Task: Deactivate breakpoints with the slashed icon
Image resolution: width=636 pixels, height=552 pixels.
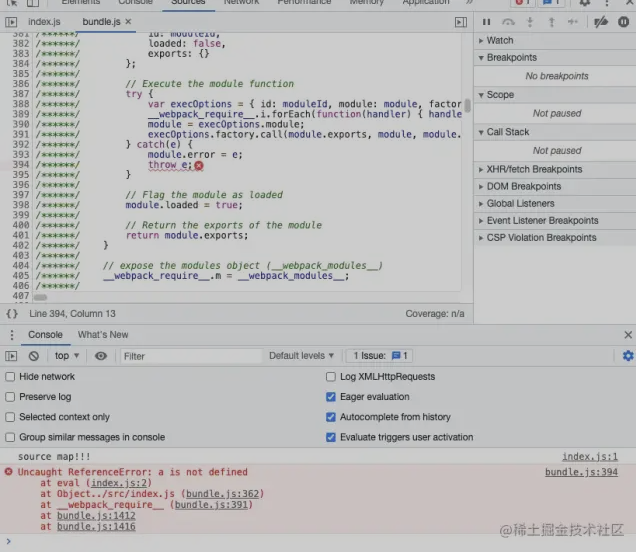Action: click(601, 22)
